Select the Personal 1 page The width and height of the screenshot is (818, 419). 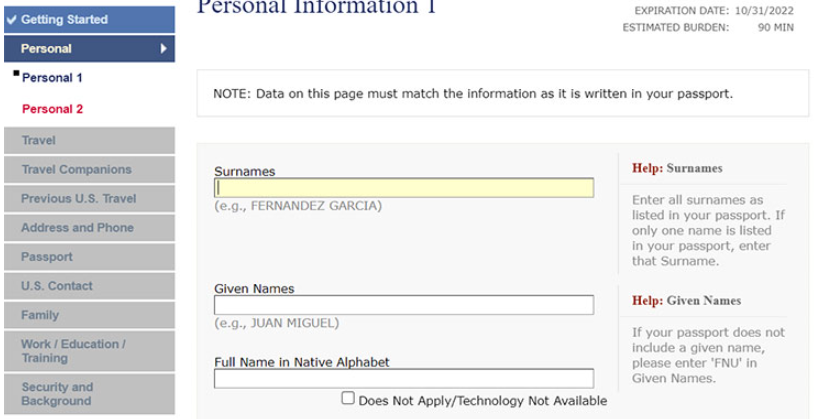(x=52, y=78)
